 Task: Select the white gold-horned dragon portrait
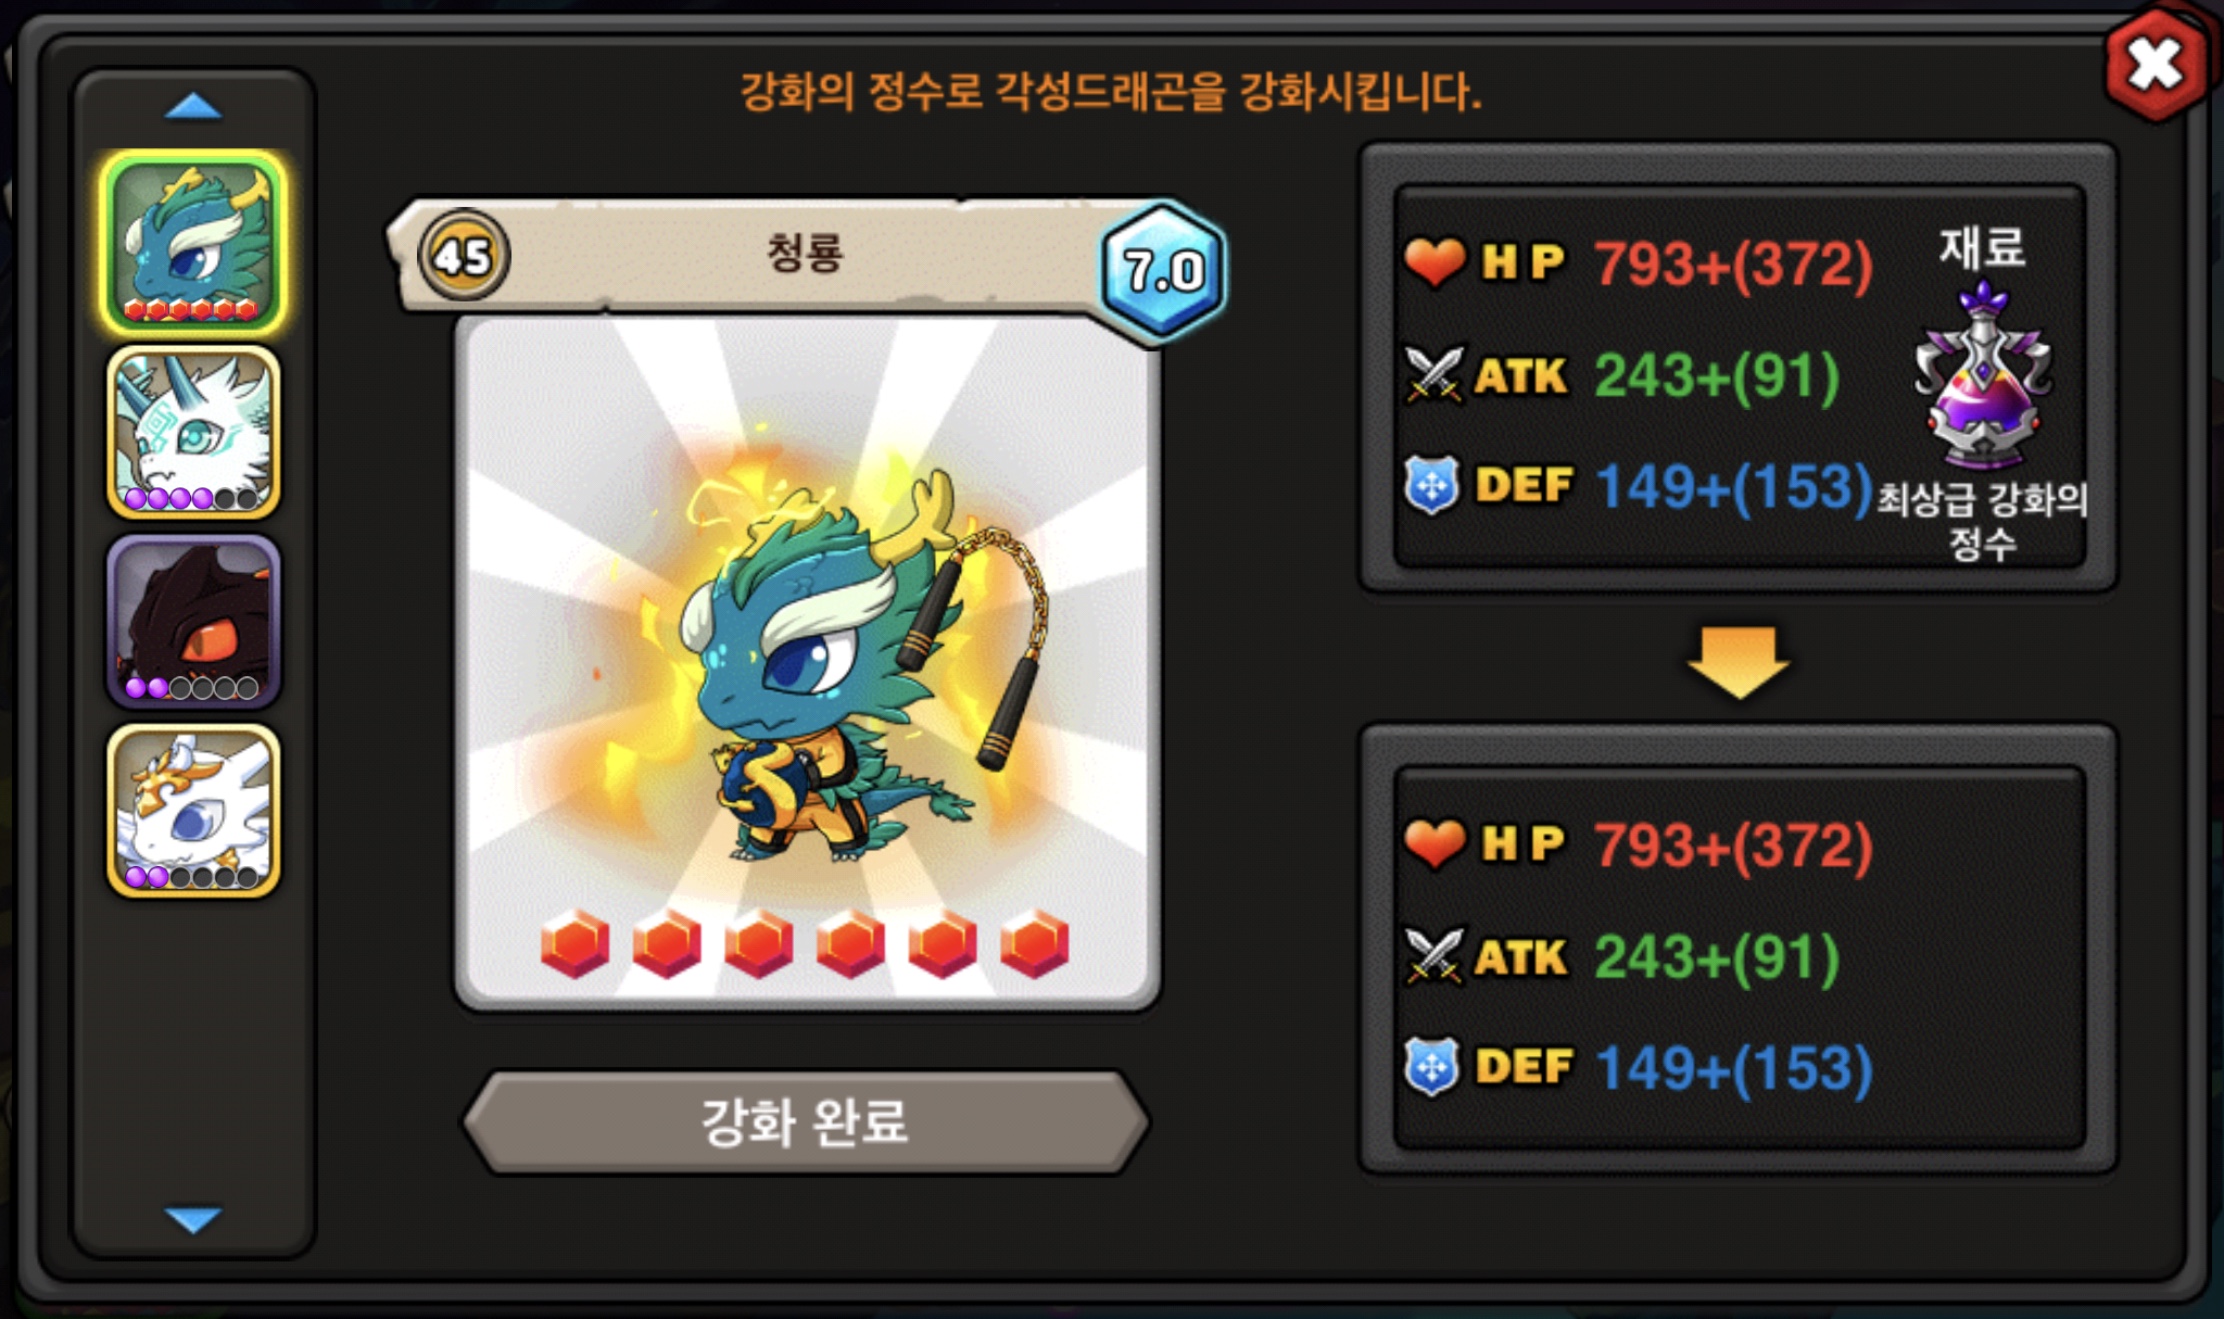click(x=193, y=811)
